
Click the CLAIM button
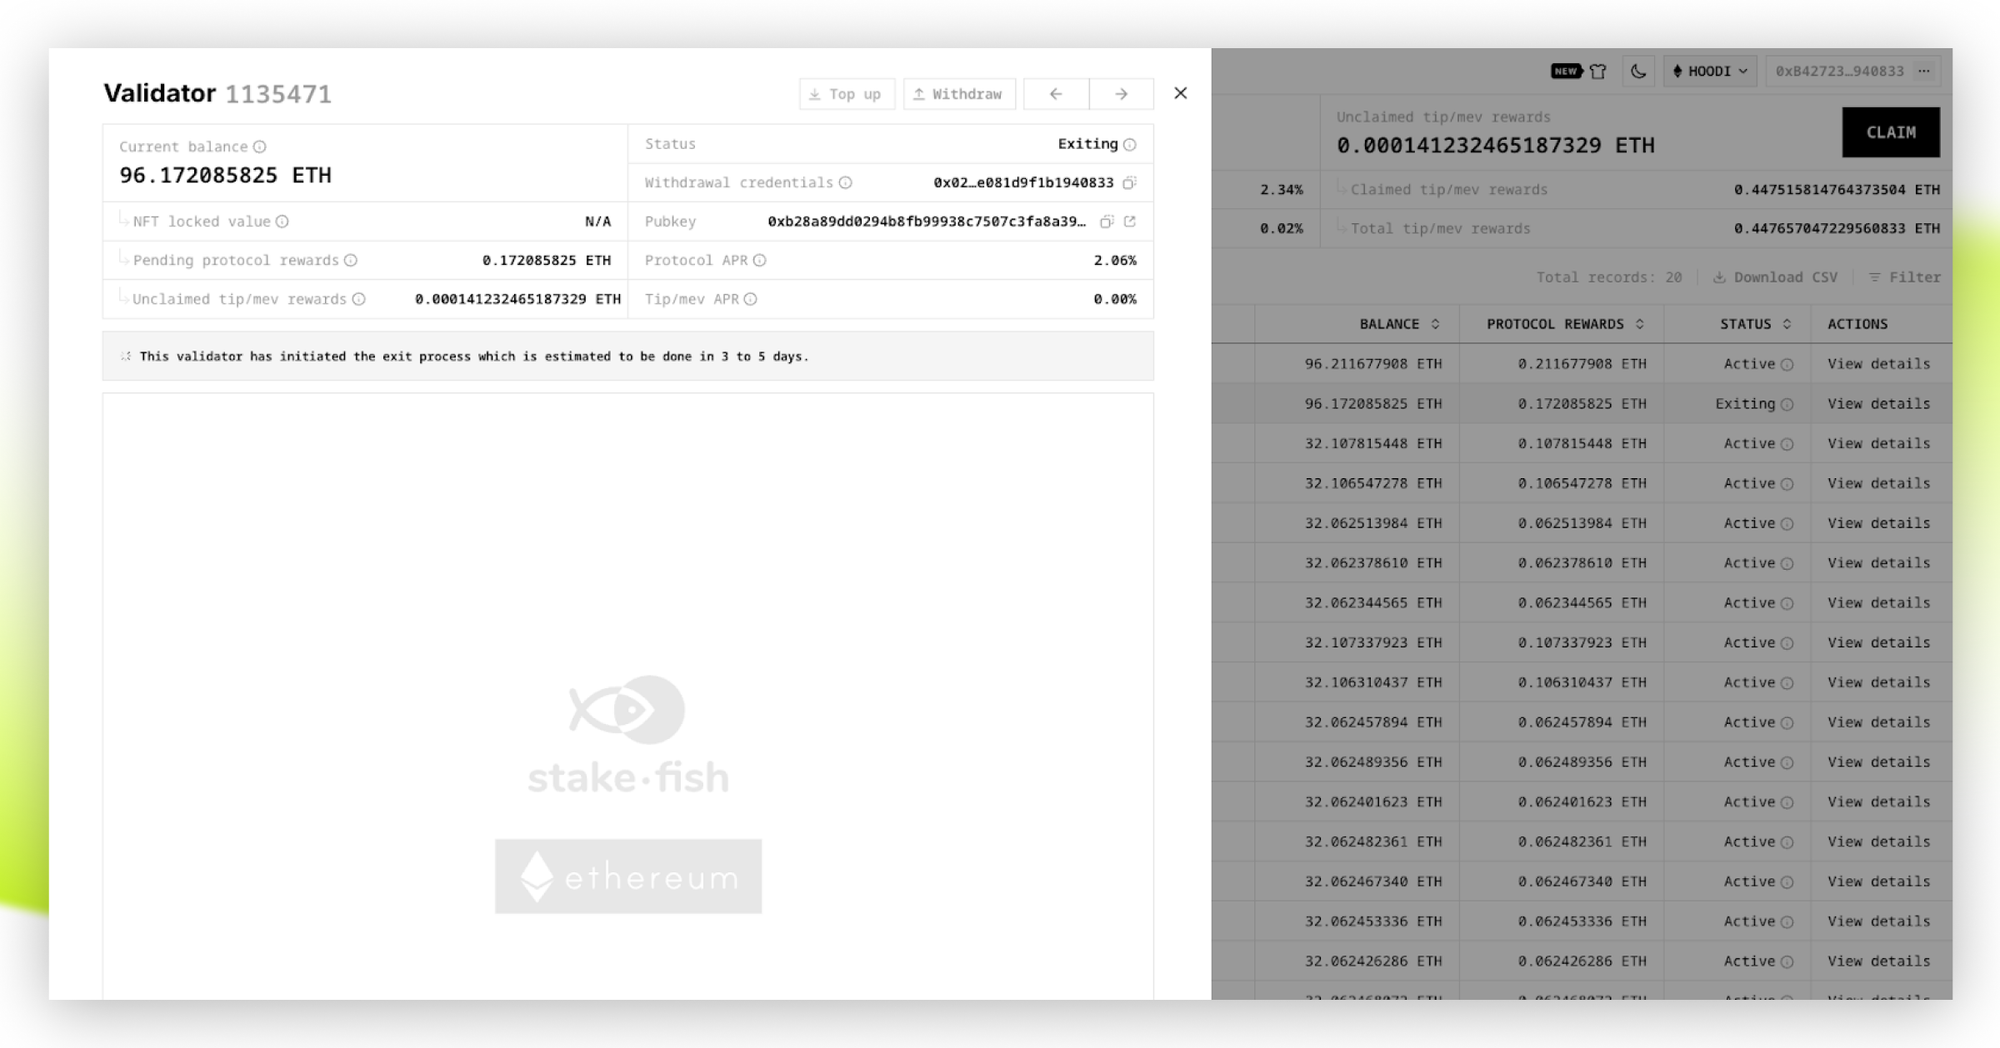click(x=1891, y=133)
